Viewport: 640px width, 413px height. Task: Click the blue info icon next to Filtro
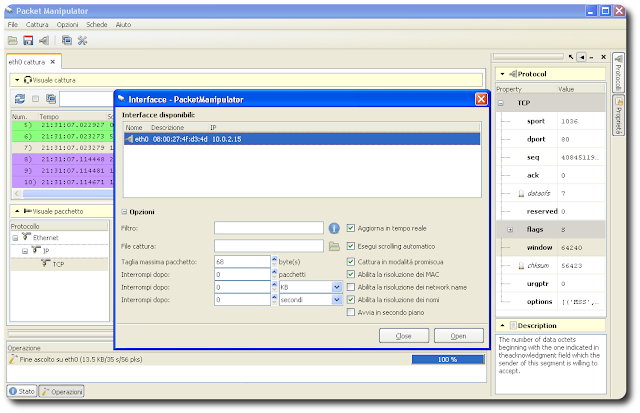pyautogui.click(x=334, y=228)
